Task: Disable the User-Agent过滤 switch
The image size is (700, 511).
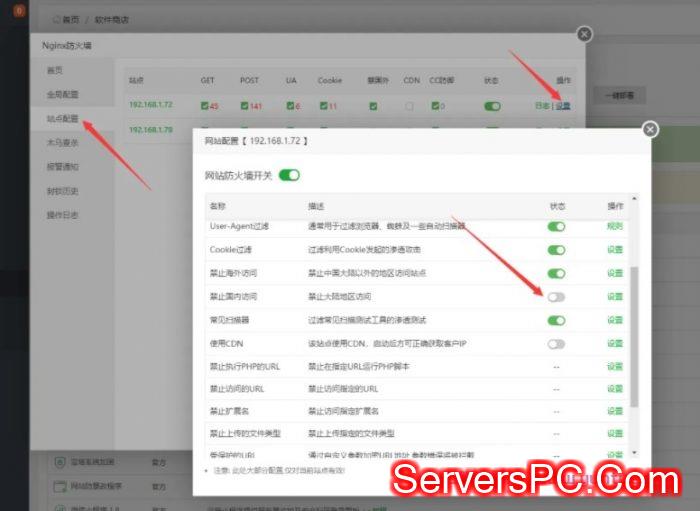Action: 556,226
